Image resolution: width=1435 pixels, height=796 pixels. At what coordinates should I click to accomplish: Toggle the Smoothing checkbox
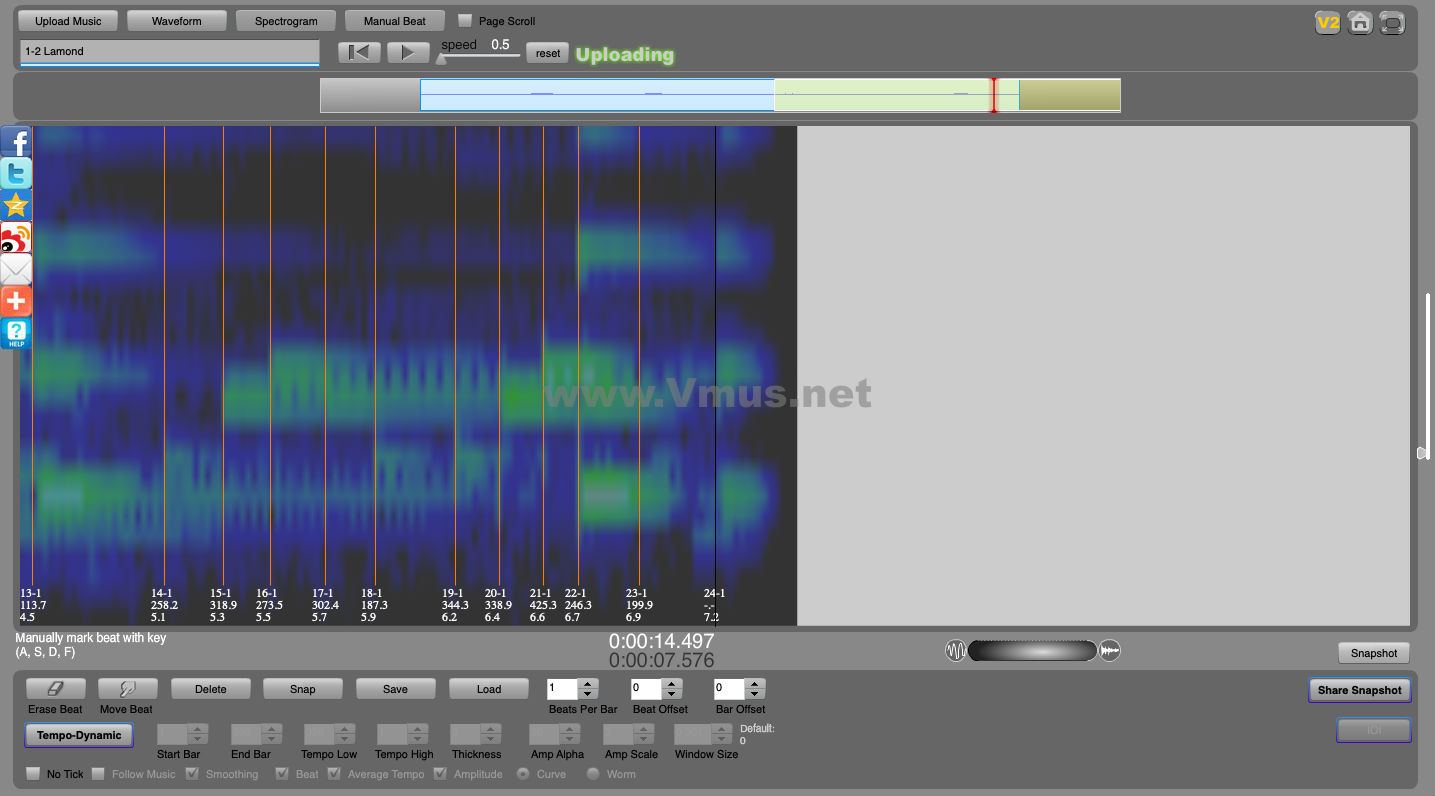click(x=192, y=774)
